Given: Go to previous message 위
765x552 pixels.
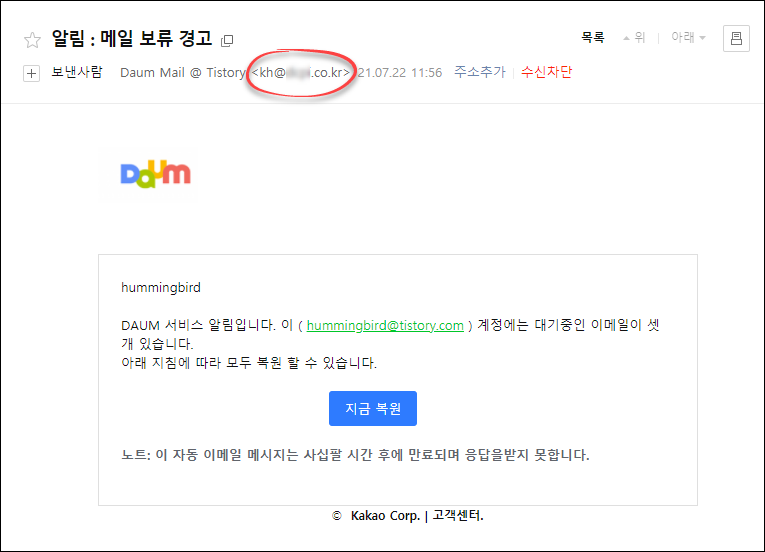Looking at the screenshot, I should 634,37.
